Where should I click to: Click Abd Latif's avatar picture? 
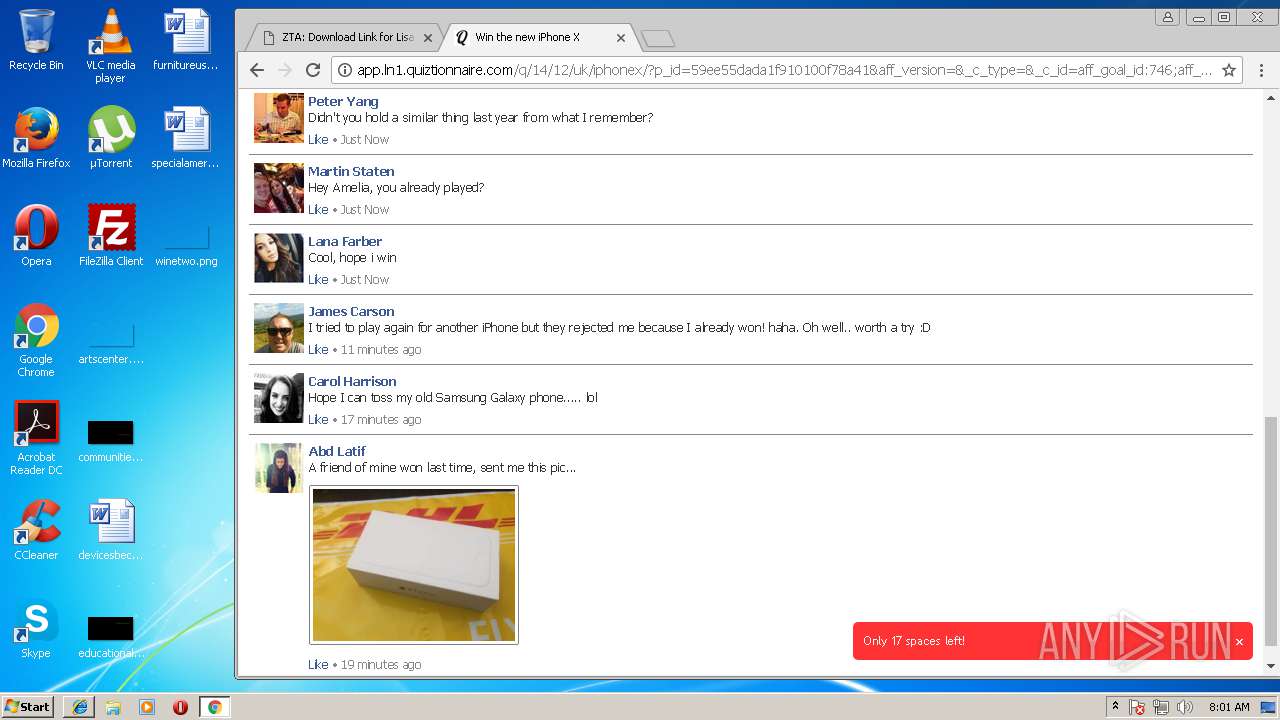278,468
